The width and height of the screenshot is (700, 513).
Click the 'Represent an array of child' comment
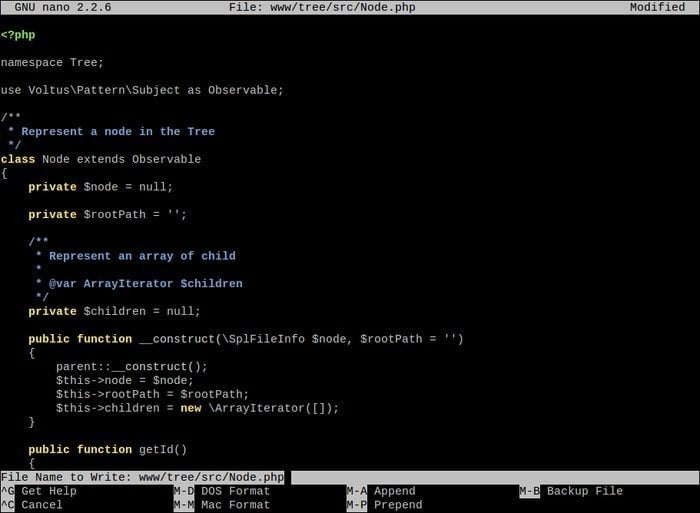point(142,256)
